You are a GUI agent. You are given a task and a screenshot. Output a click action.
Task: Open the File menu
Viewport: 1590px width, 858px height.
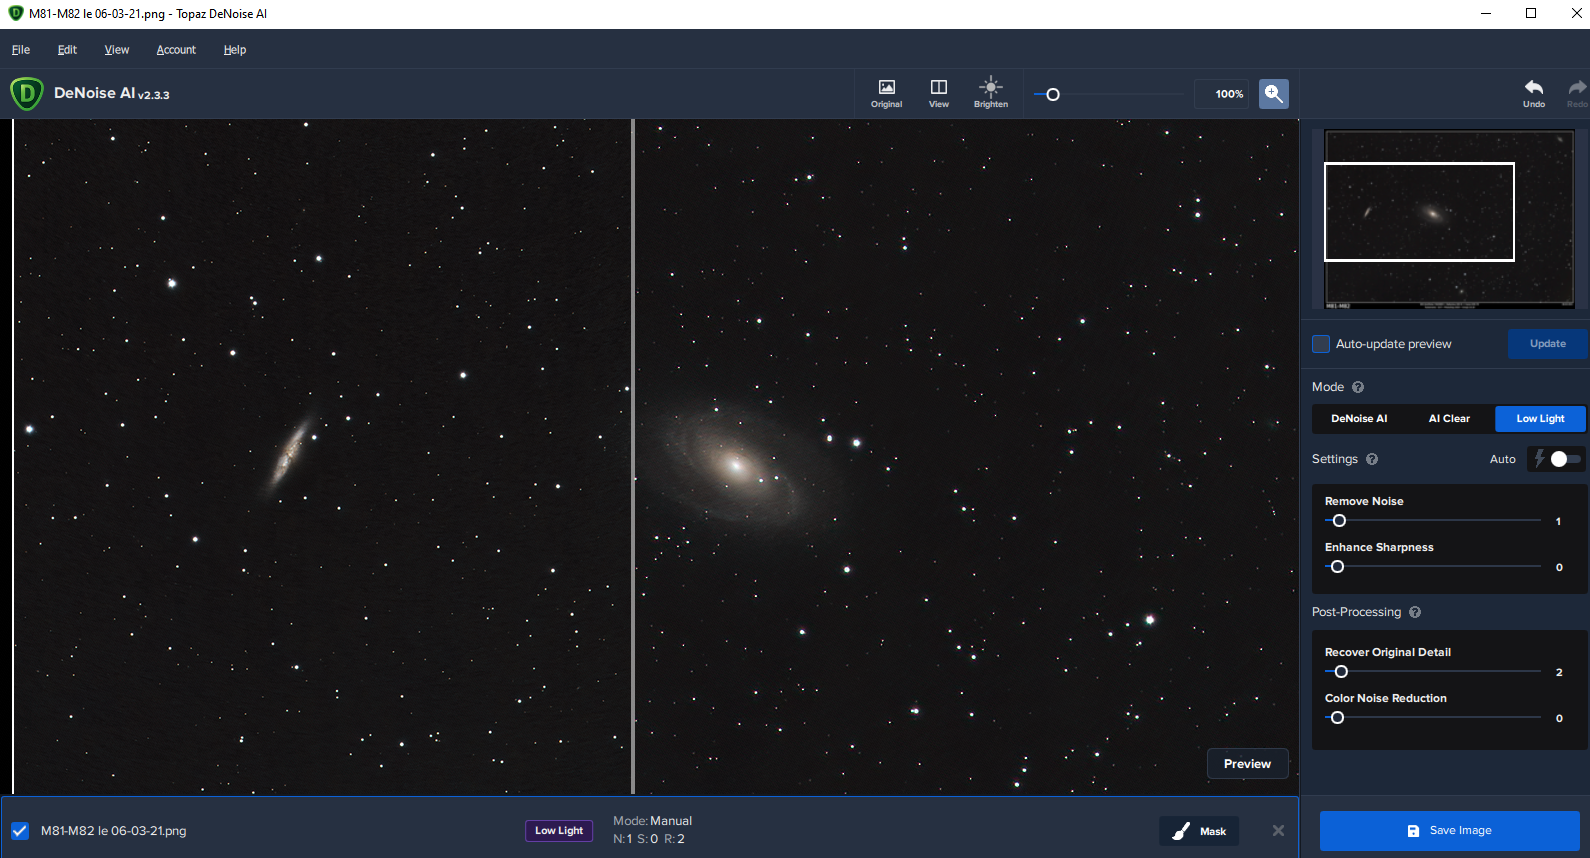(21, 50)
